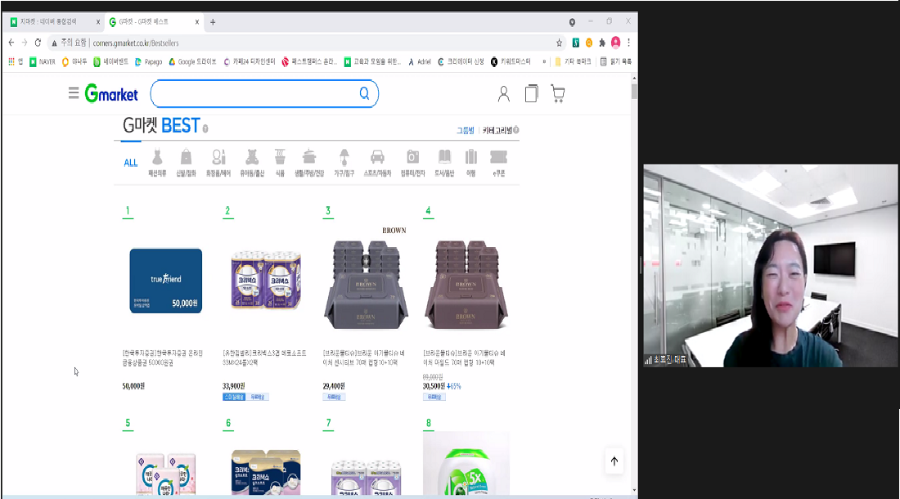
Task: Open the NAVER bookmark
Action: 42,61
